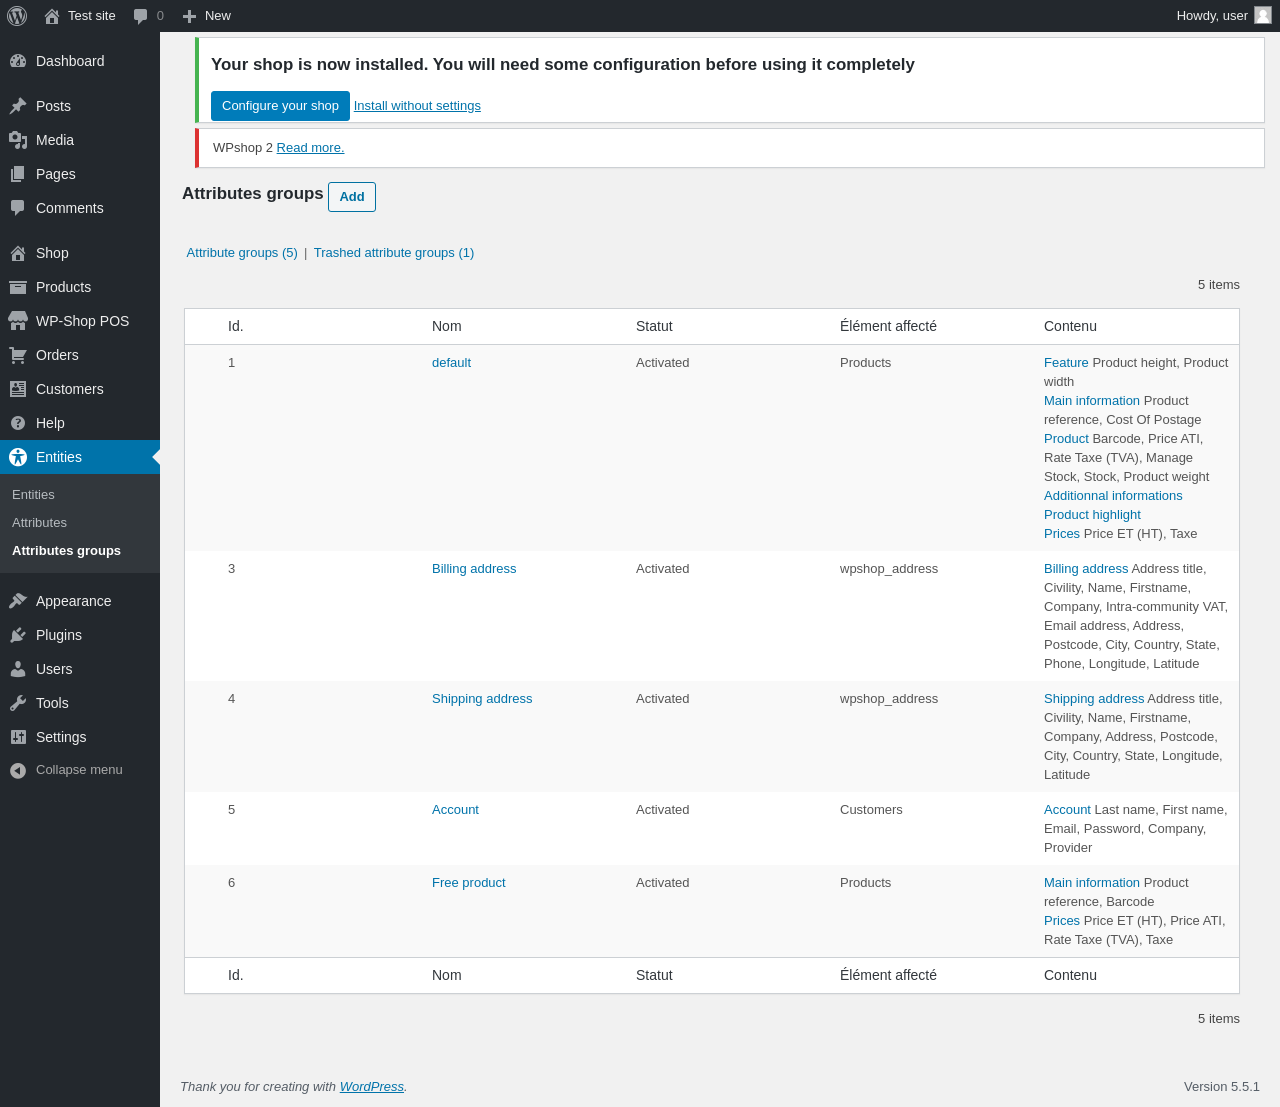Open the WPshop 2 Read more link
The height and width of the screenshot is (1107, 1280).
pos(310,148)
